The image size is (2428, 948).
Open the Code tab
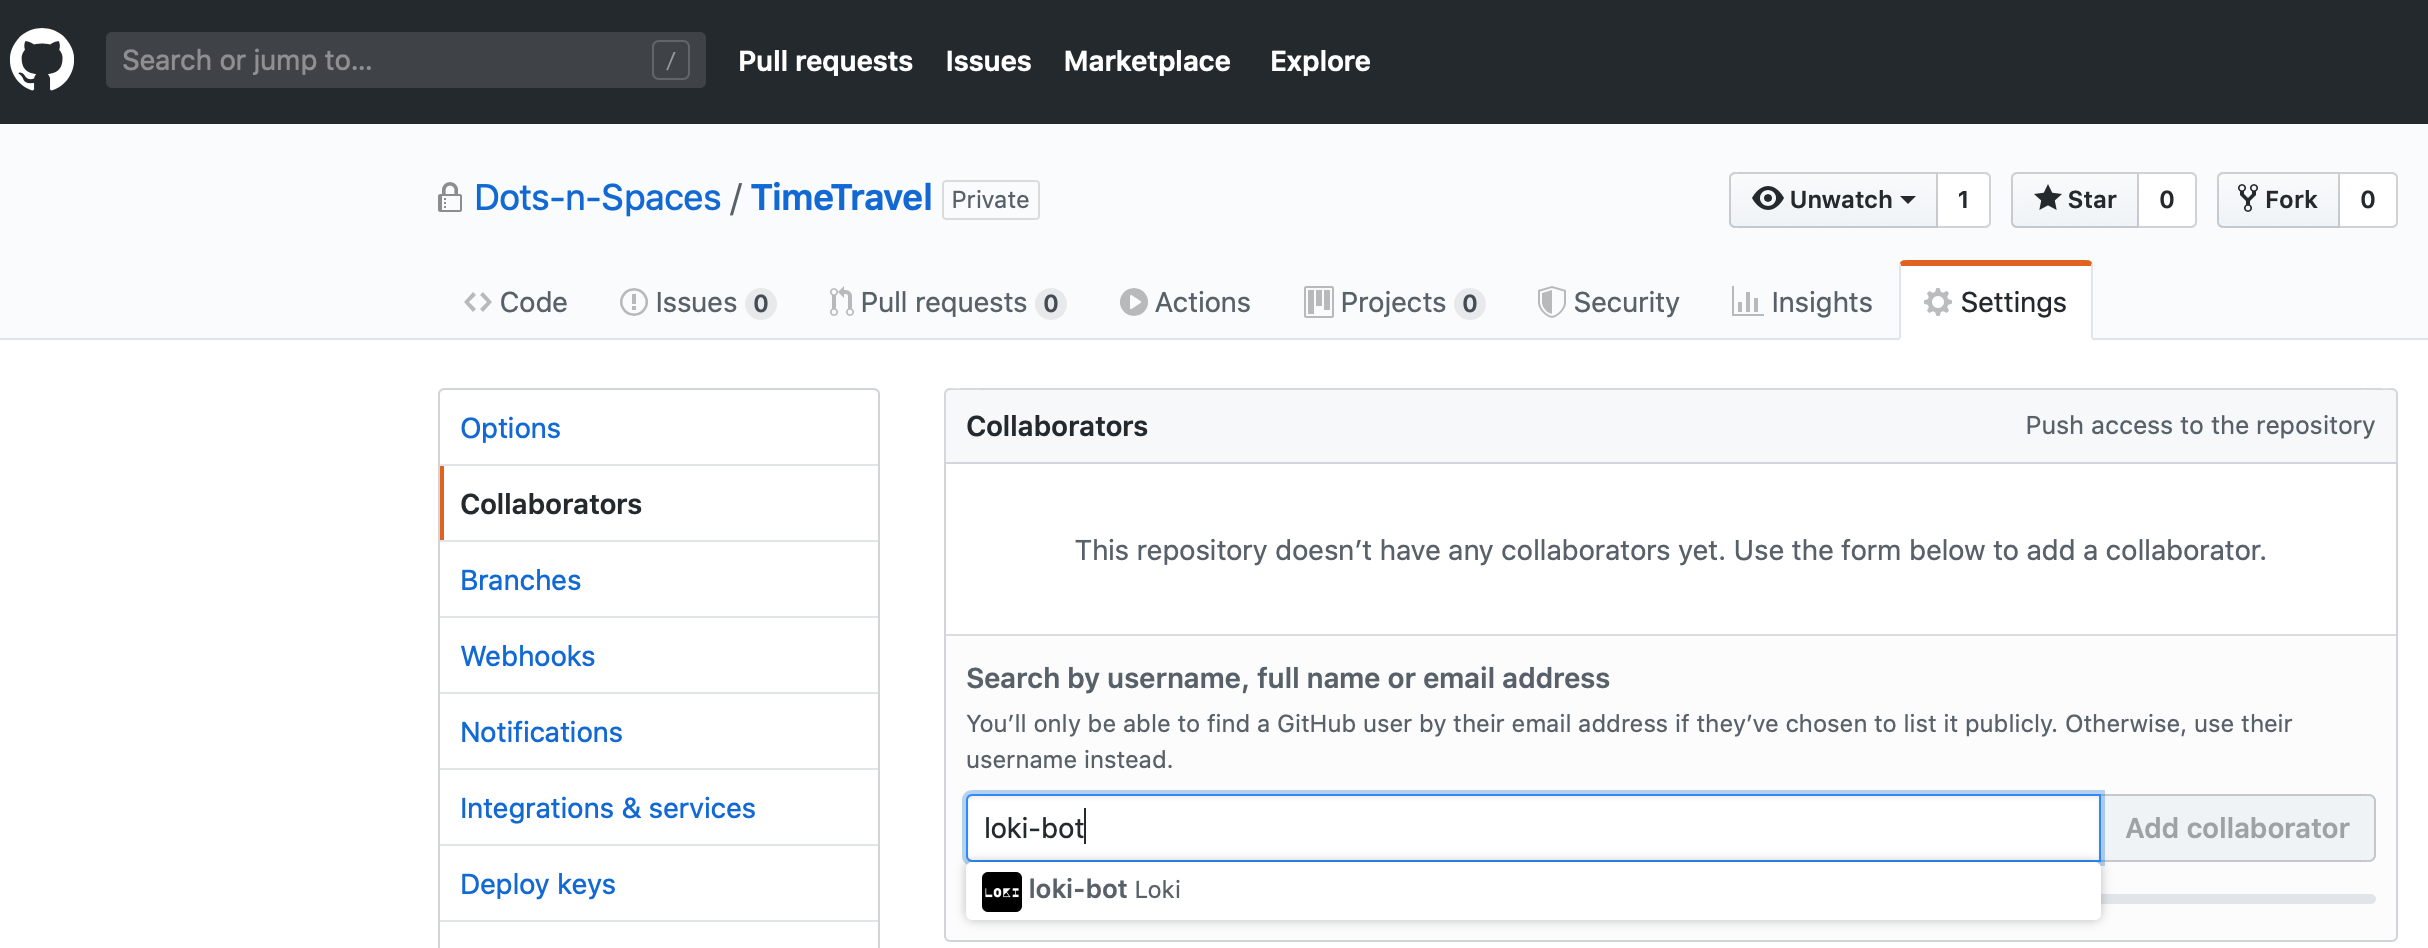(516, 302)
